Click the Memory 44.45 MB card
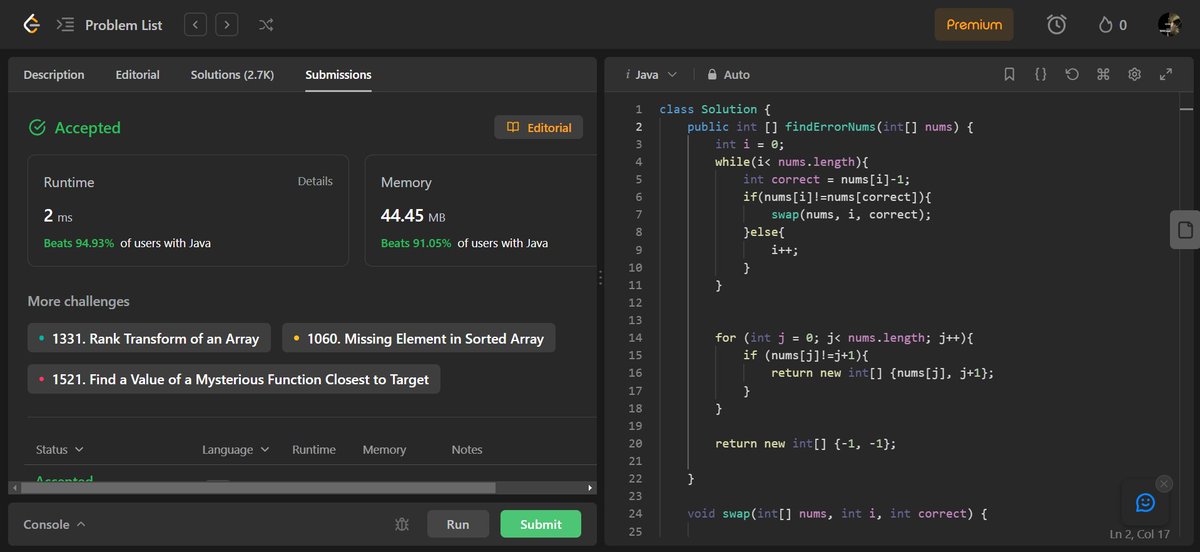 click(482, 210)
